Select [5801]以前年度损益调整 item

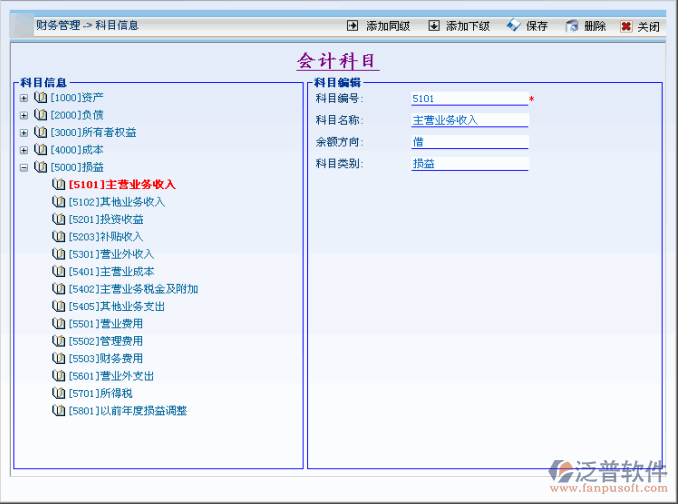pyautogui.click(x=127, y=410)
